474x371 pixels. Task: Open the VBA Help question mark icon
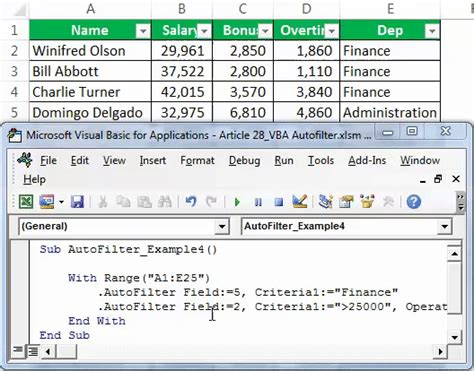click(414, 202)
